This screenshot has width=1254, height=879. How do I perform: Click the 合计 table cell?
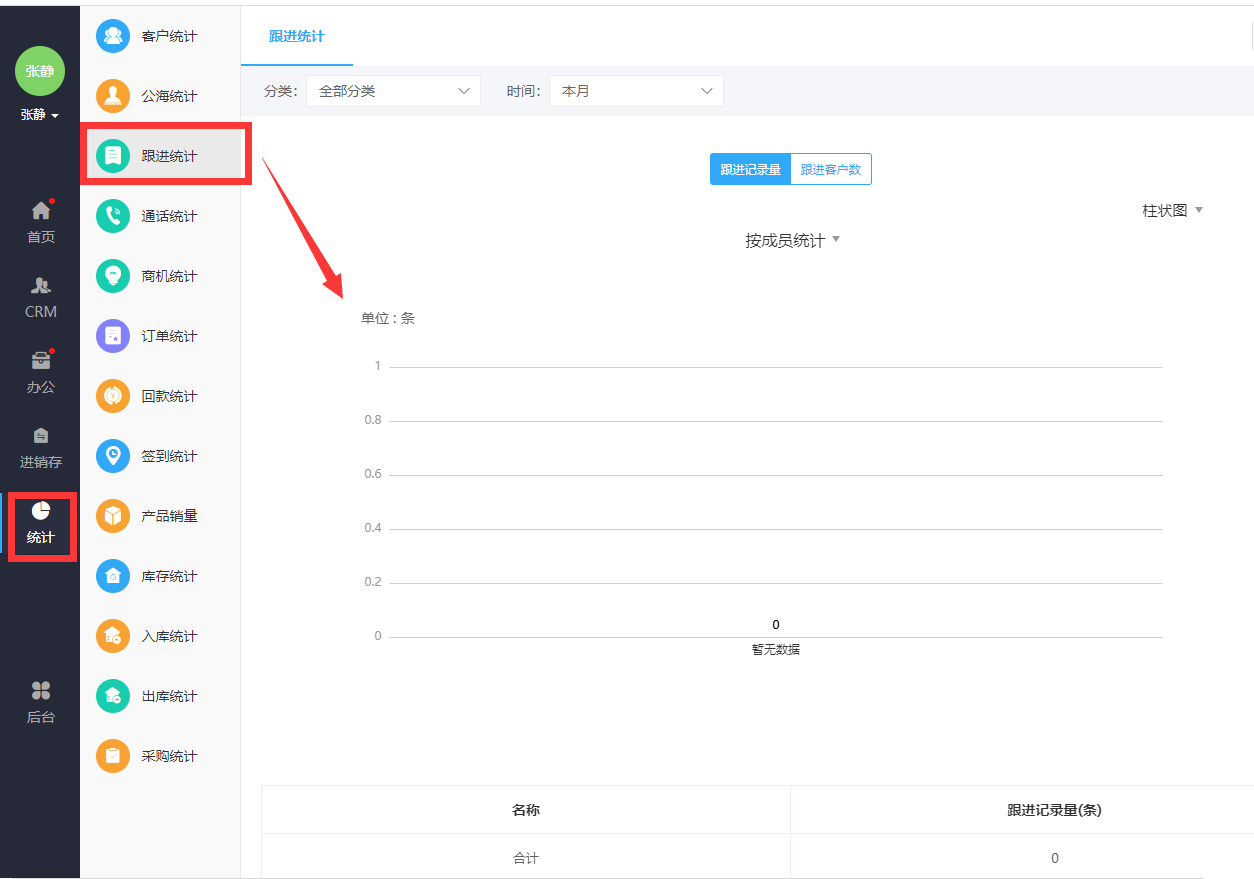point(526,858)
